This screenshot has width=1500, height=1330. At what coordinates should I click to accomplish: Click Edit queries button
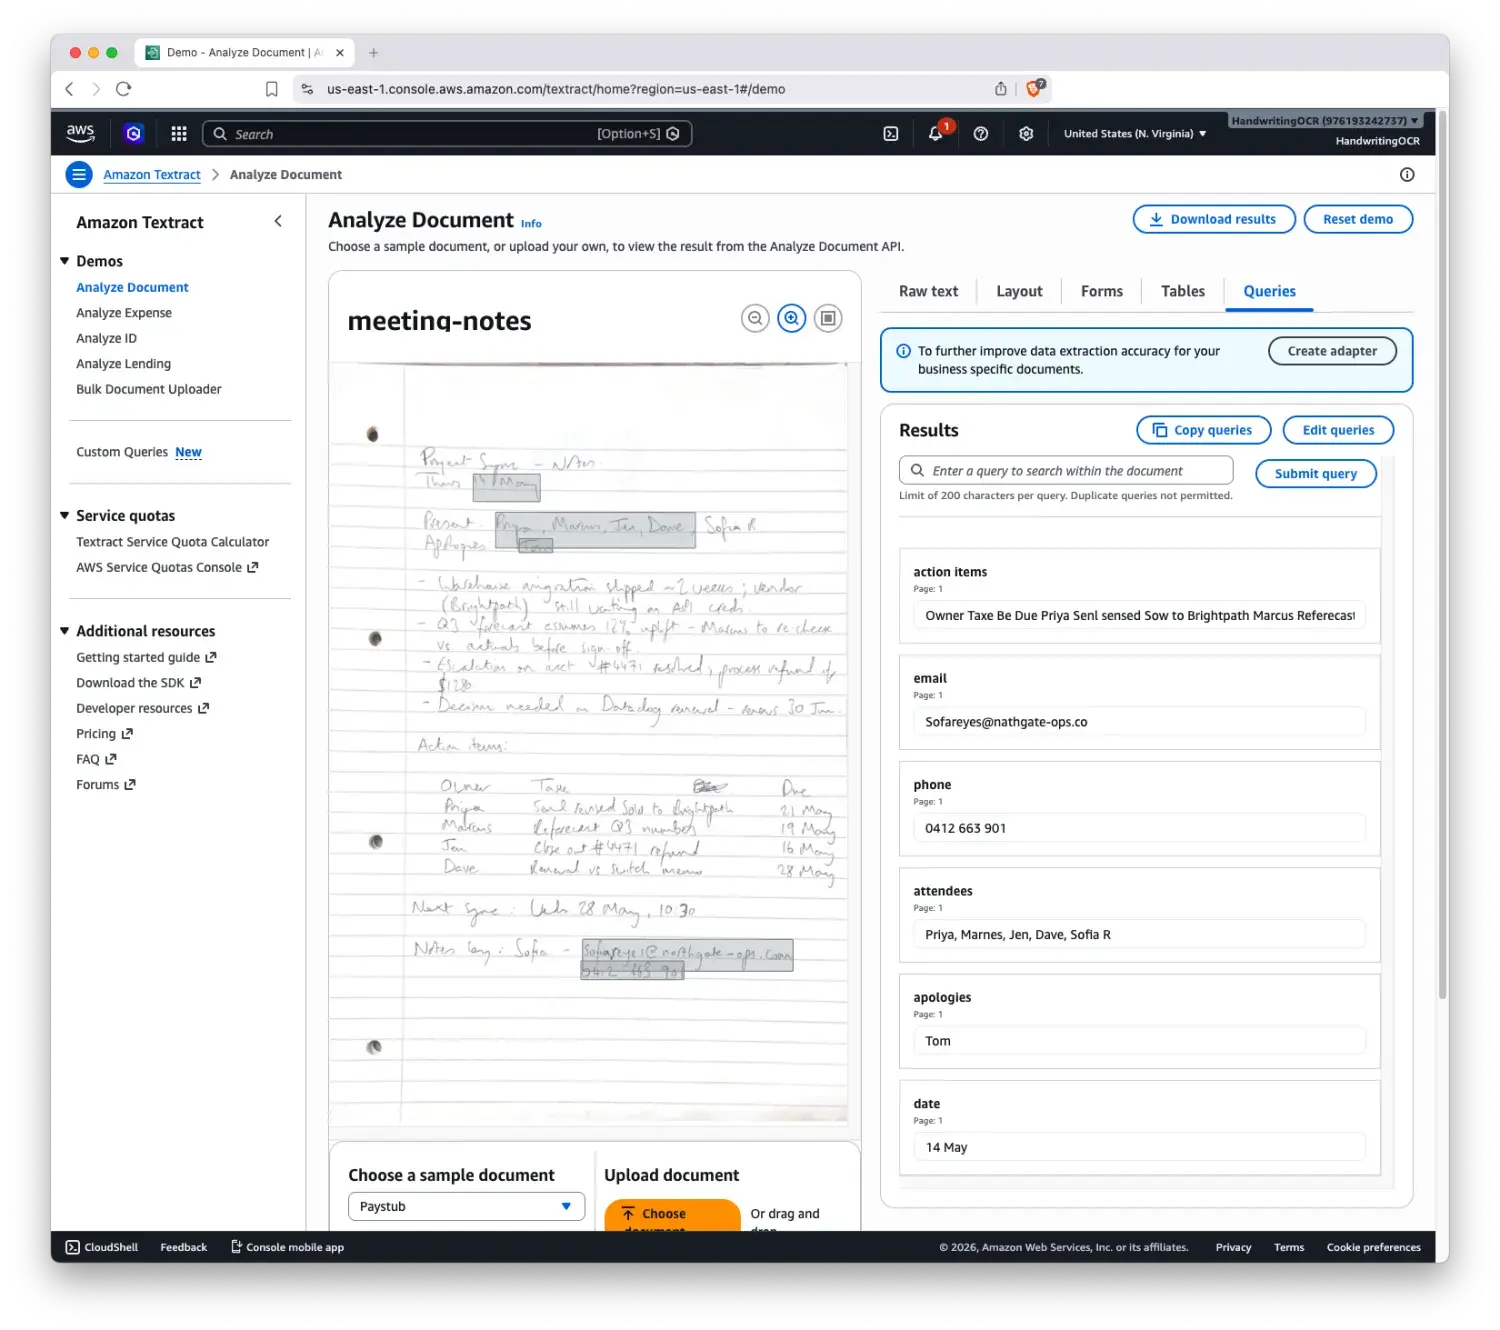pyautogui.click(x=1338, y=430)
